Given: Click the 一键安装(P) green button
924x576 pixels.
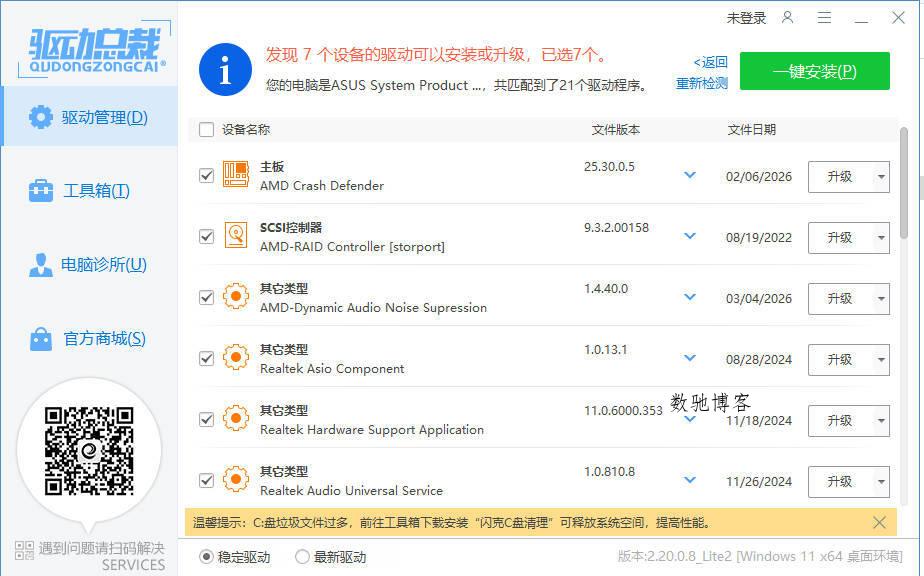Looking at the screenshot, I should (x=814, y=71).
